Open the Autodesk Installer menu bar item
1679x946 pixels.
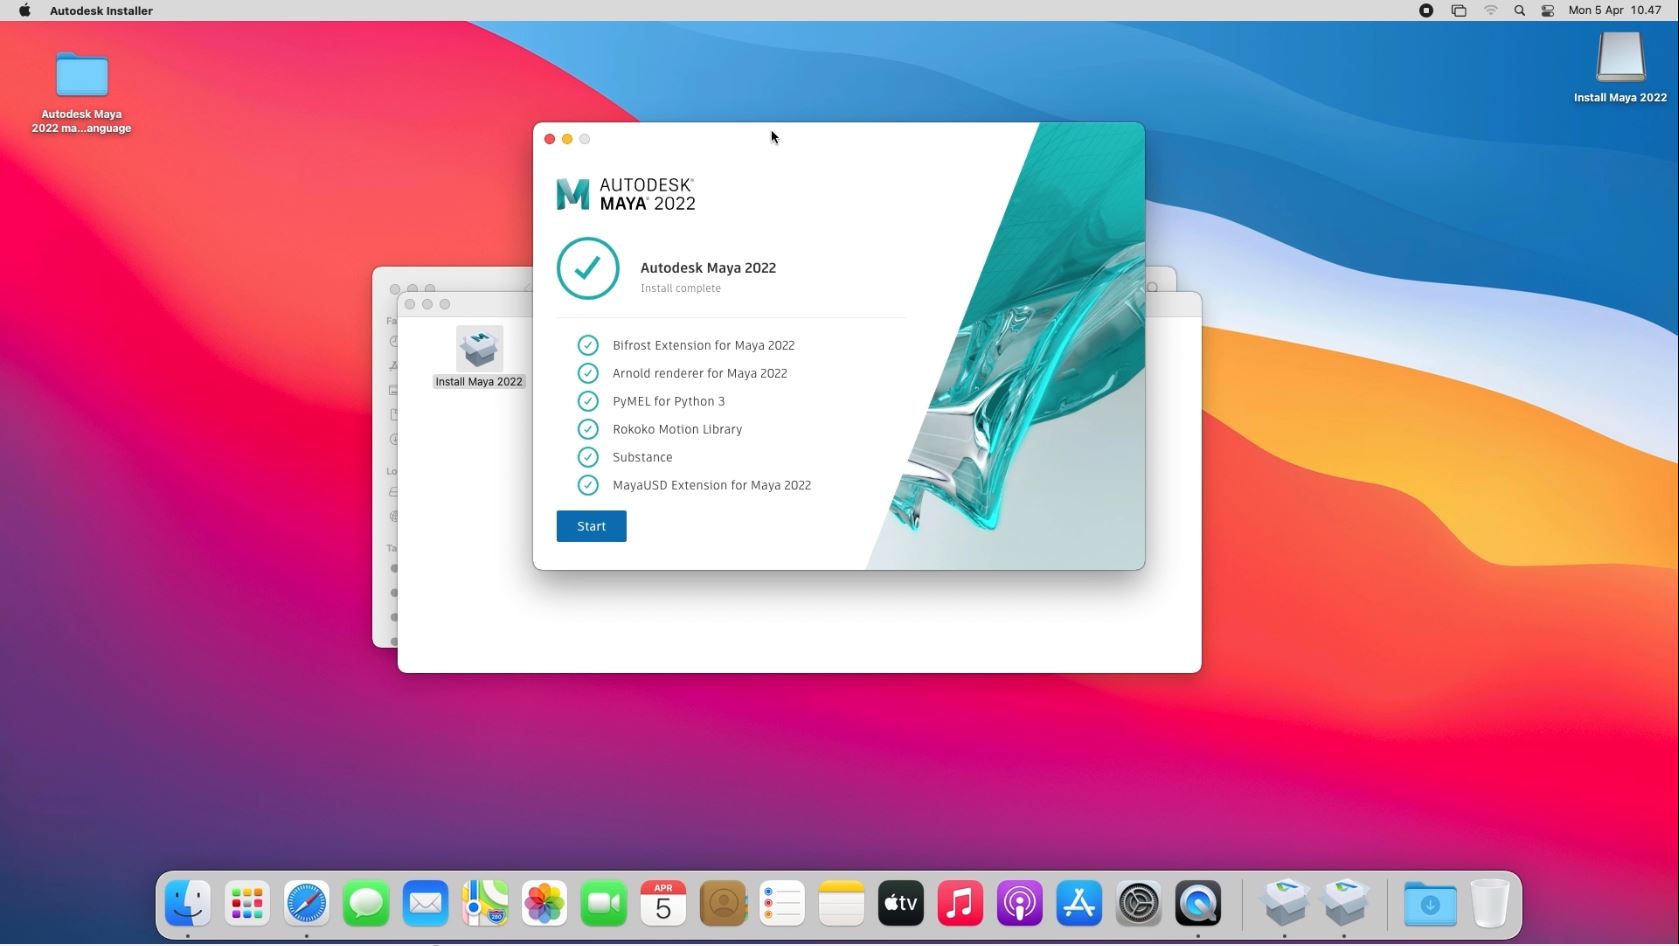pos(101,11)
